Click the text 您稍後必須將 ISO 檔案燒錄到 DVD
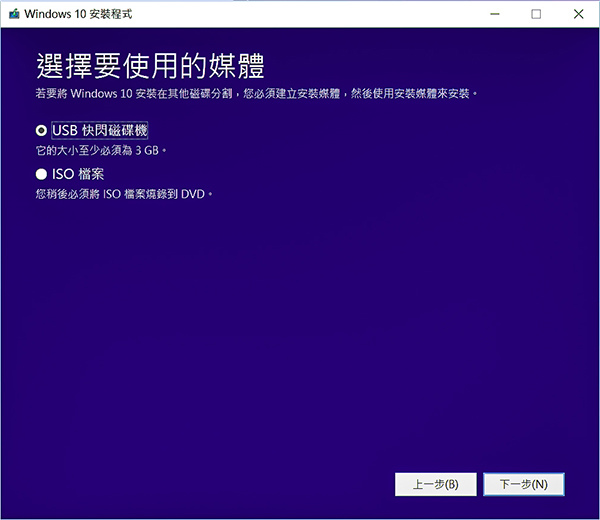The width and height of the screenshot is (600, 520). tap(124, 194)
